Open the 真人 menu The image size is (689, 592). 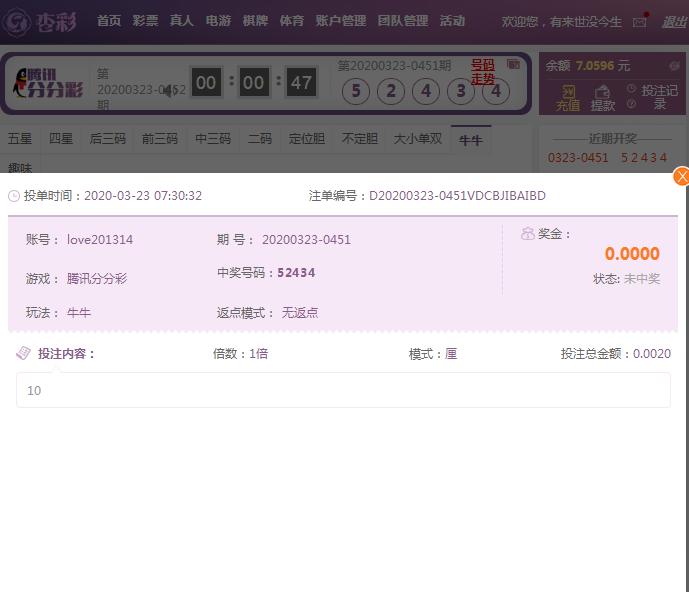[x=181, y=21]
